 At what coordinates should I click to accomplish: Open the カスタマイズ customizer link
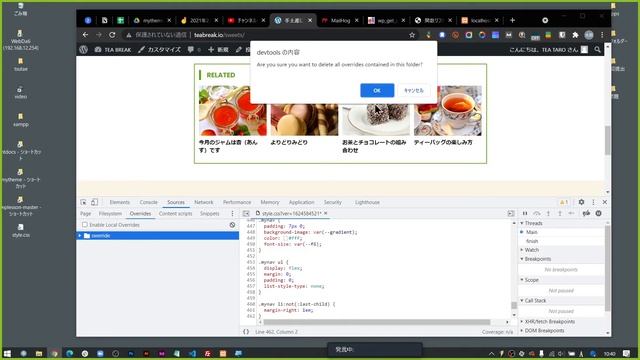(159, 49)
